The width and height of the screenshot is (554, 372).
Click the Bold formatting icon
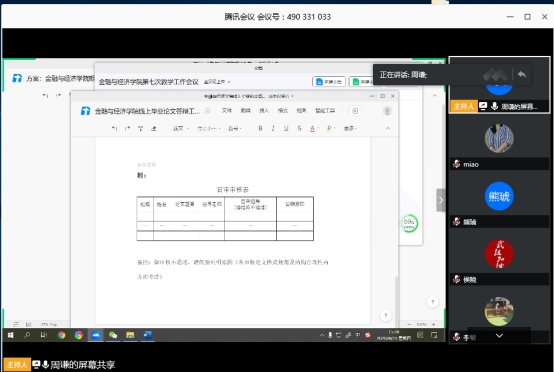[260, 128]
